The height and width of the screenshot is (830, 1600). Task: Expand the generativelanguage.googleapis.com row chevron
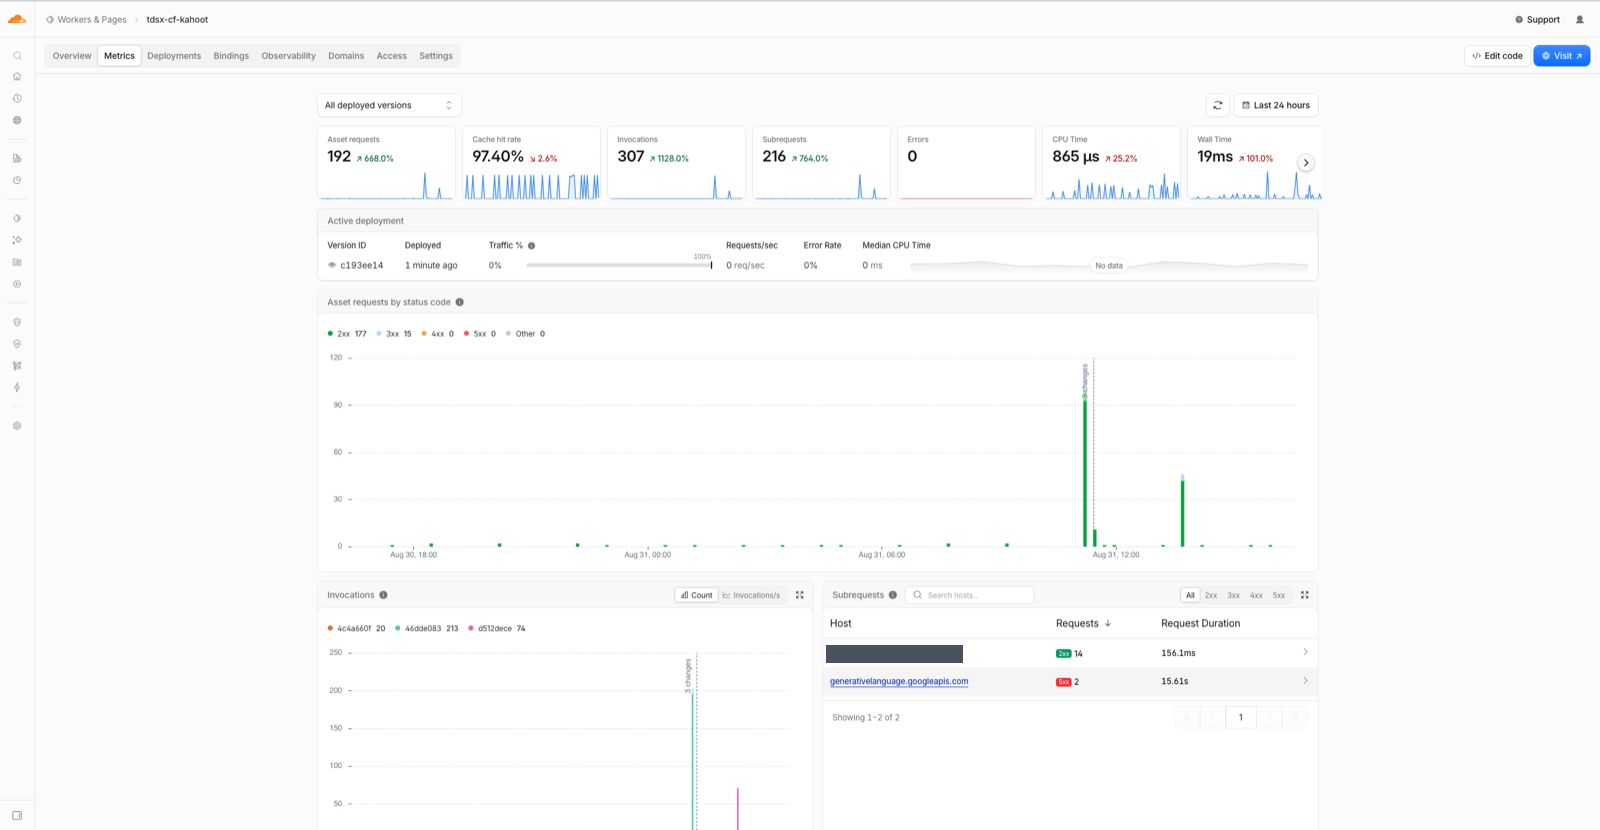coord(1305,681)
